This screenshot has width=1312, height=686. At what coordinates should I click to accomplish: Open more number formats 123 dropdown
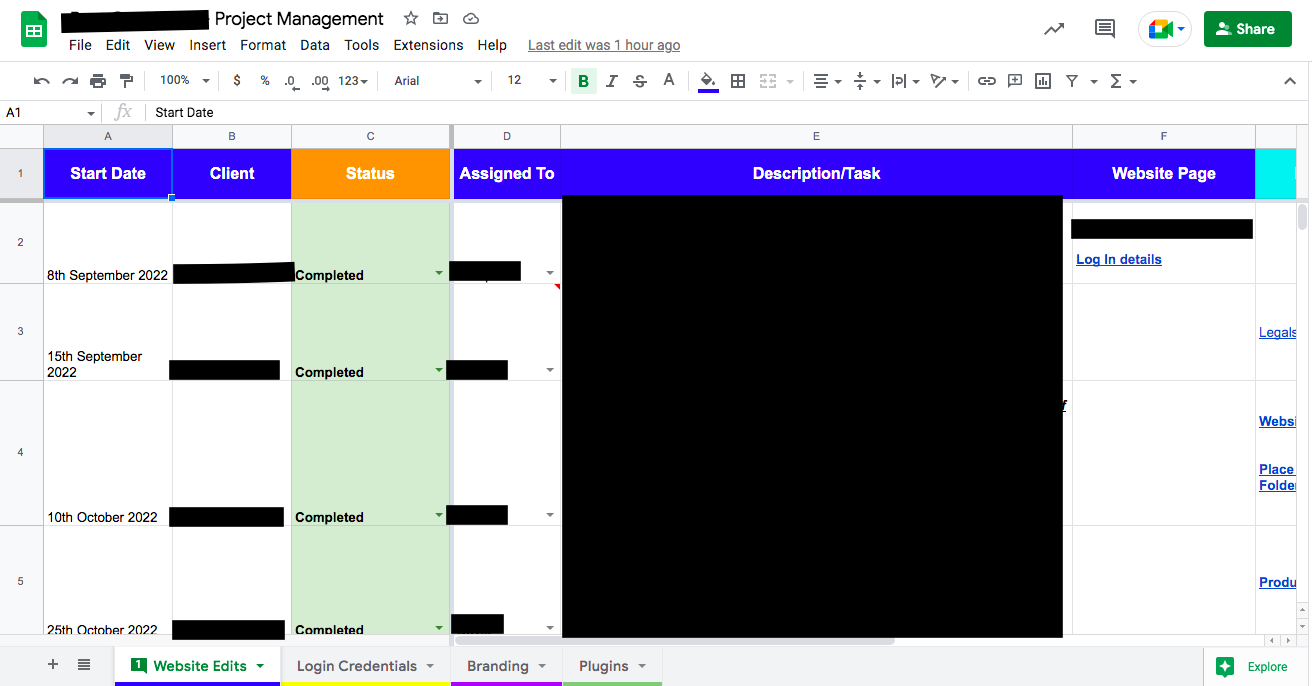tap(353, 81)
